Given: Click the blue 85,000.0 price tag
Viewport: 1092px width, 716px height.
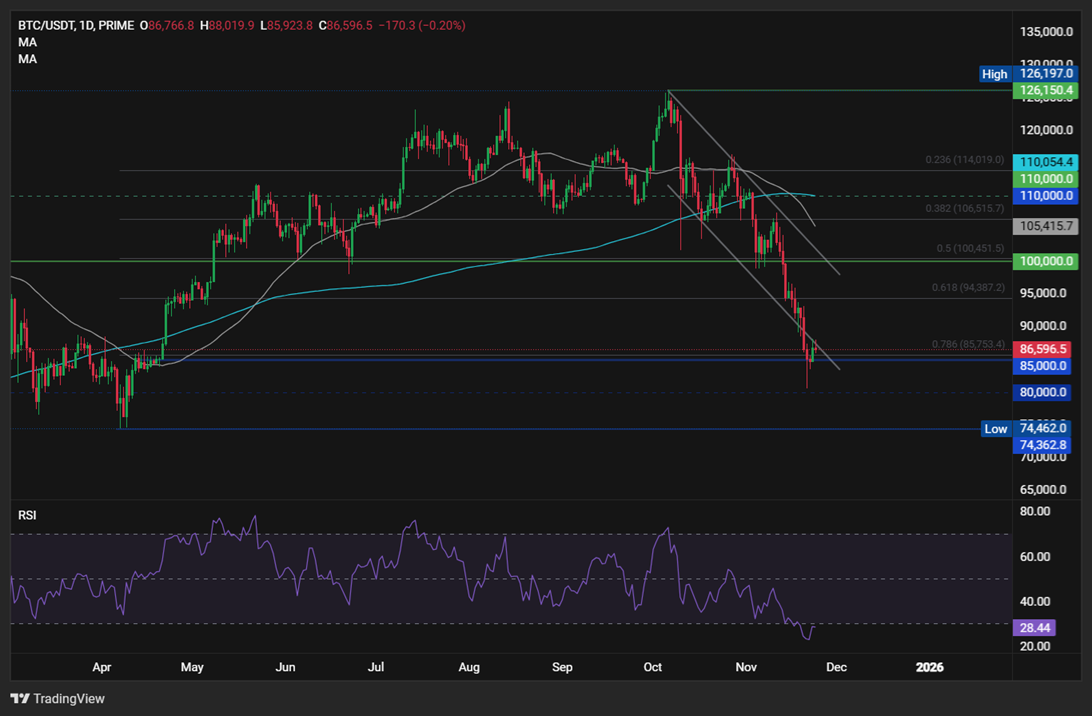Looking at the screenshot, I should coord(1043,364).
